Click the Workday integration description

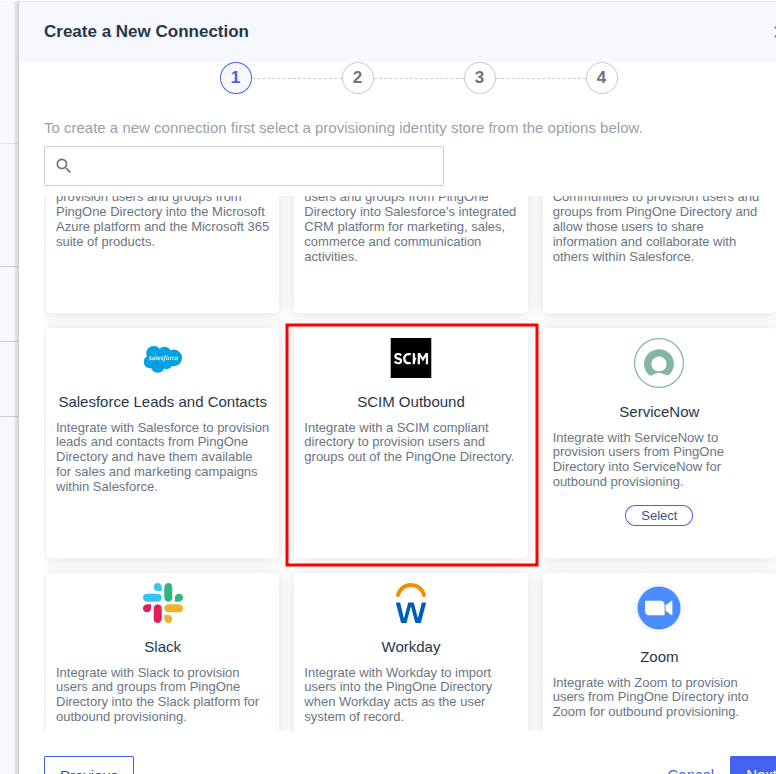[x=398, y=695]
